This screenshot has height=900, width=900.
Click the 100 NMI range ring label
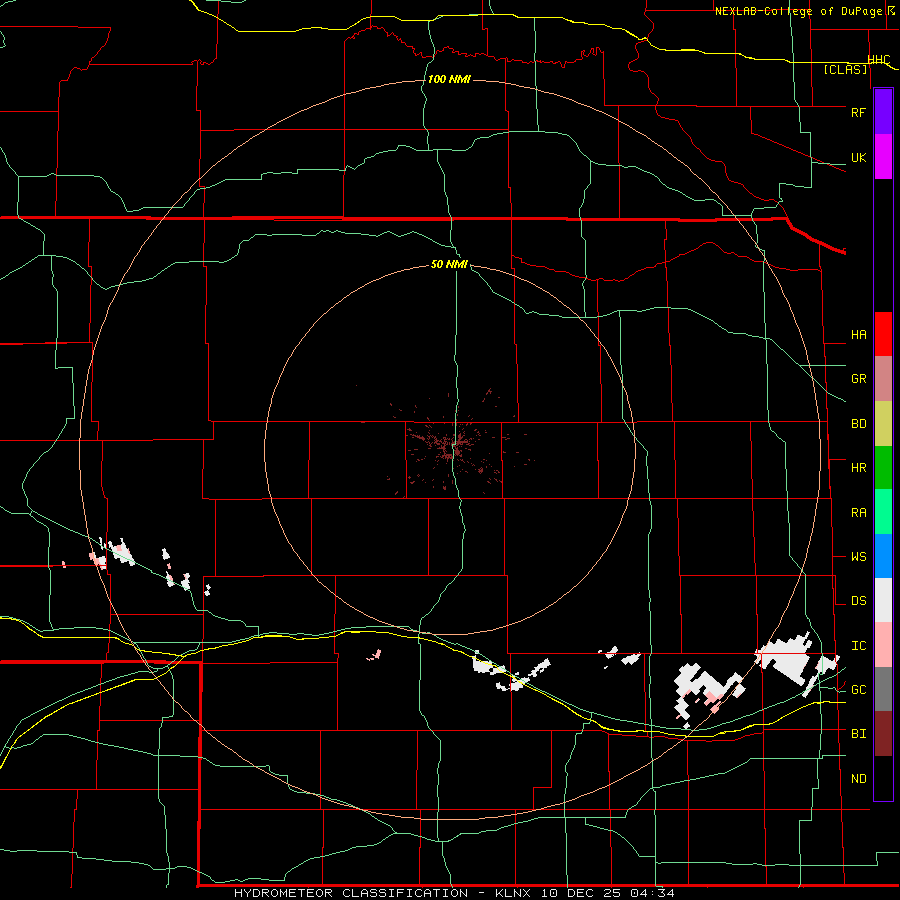tap(449, 79)
